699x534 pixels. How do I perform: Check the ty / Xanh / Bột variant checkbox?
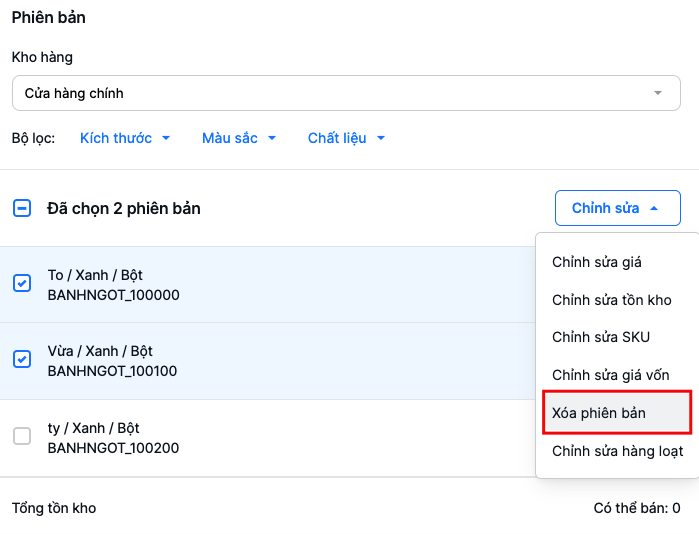point(22,436)
